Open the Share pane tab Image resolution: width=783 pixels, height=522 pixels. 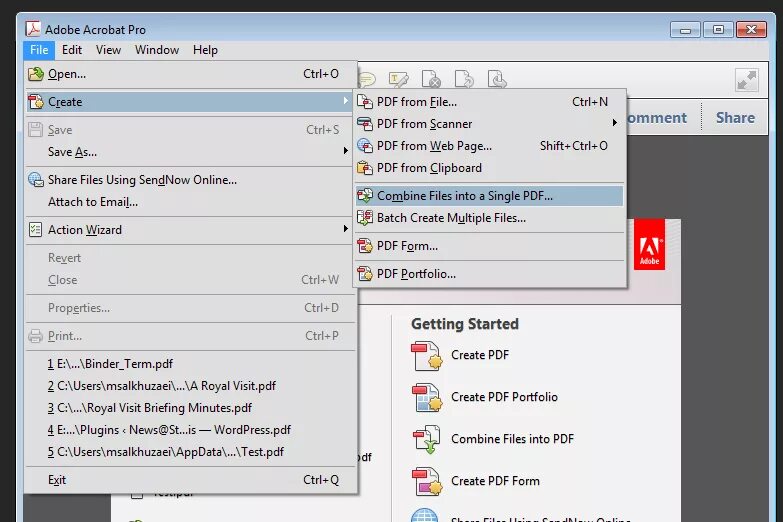click(x=735, y=117)
